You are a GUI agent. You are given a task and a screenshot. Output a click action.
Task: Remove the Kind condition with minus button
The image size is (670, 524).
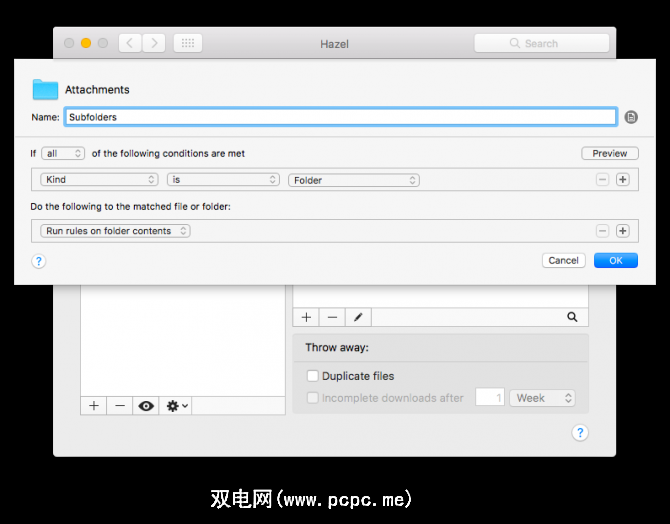[x=602, y=180]
